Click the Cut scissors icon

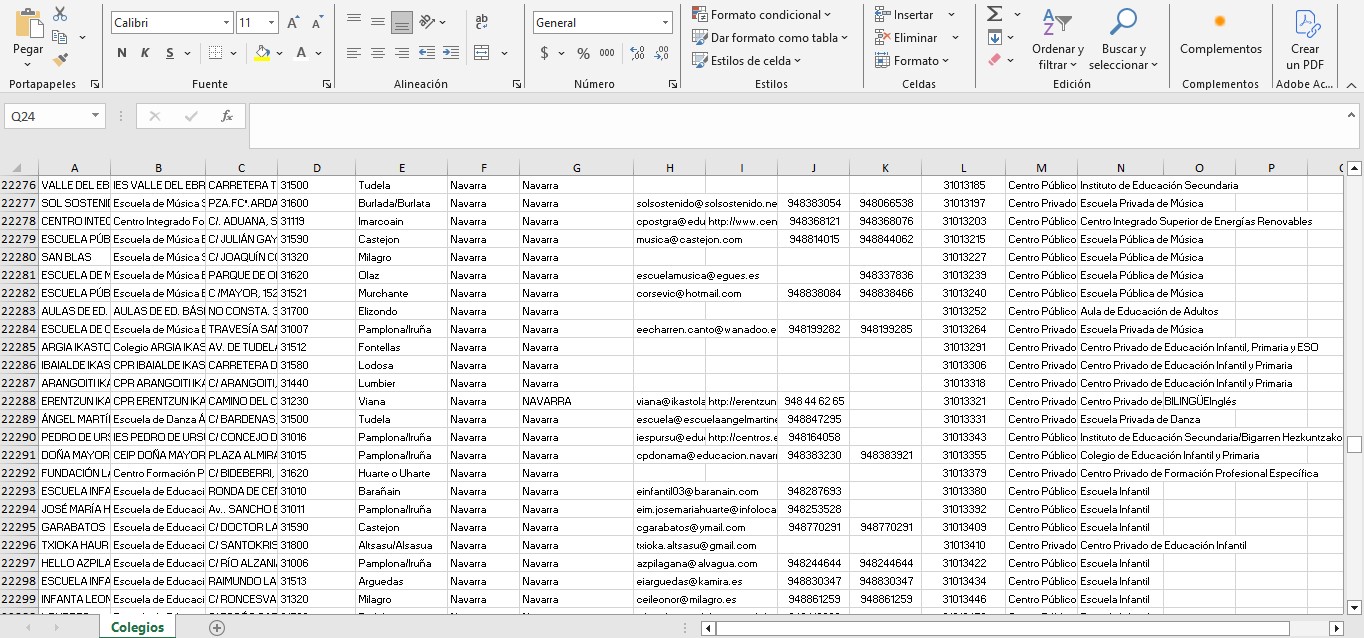[60, 14]
